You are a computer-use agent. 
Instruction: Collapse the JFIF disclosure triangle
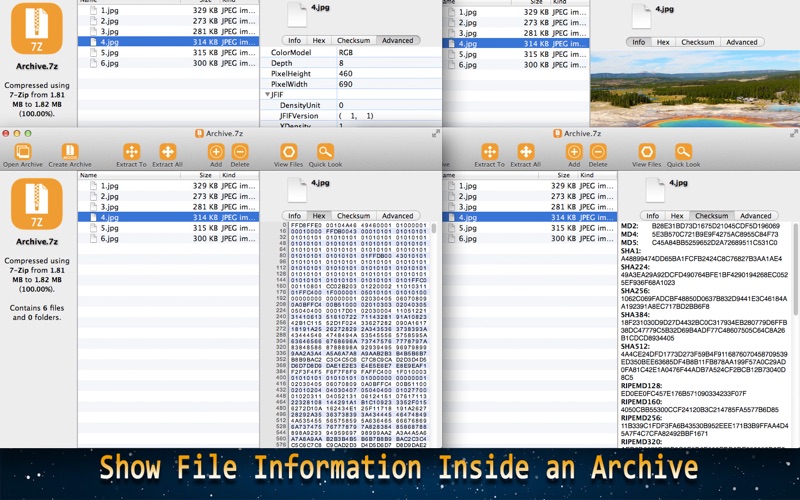[x=267, y=95]
